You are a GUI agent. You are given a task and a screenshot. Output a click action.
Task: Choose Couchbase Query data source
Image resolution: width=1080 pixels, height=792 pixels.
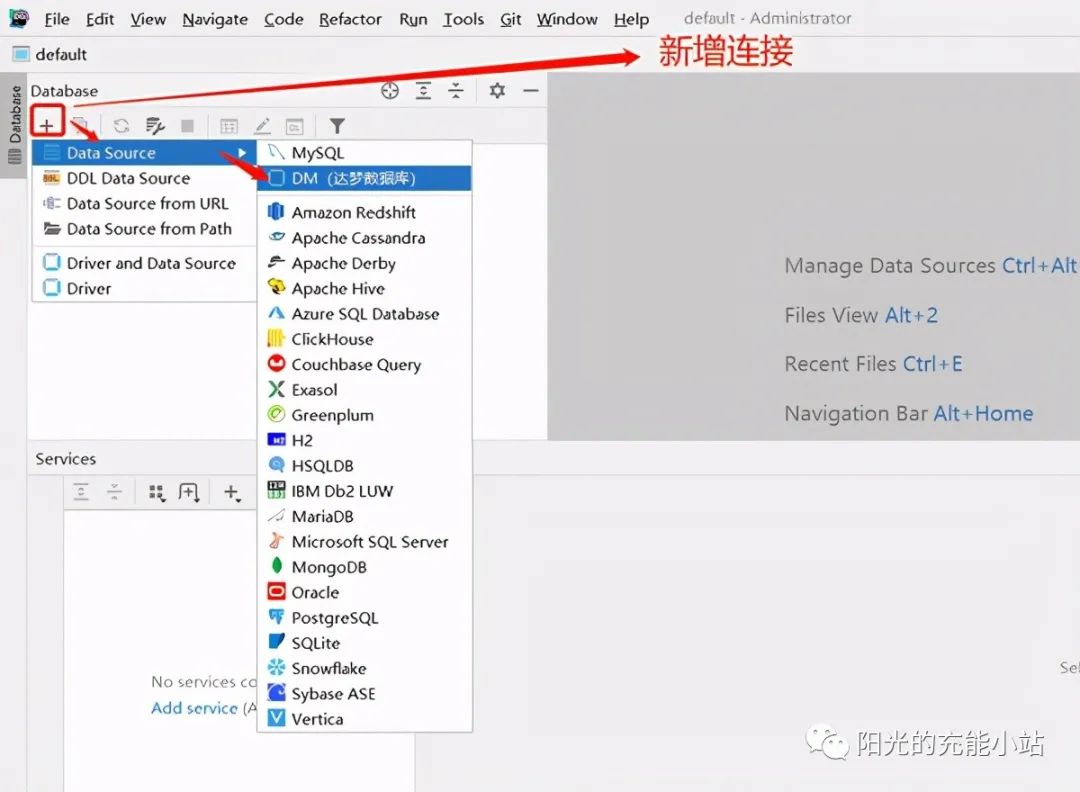pos(364,364)
